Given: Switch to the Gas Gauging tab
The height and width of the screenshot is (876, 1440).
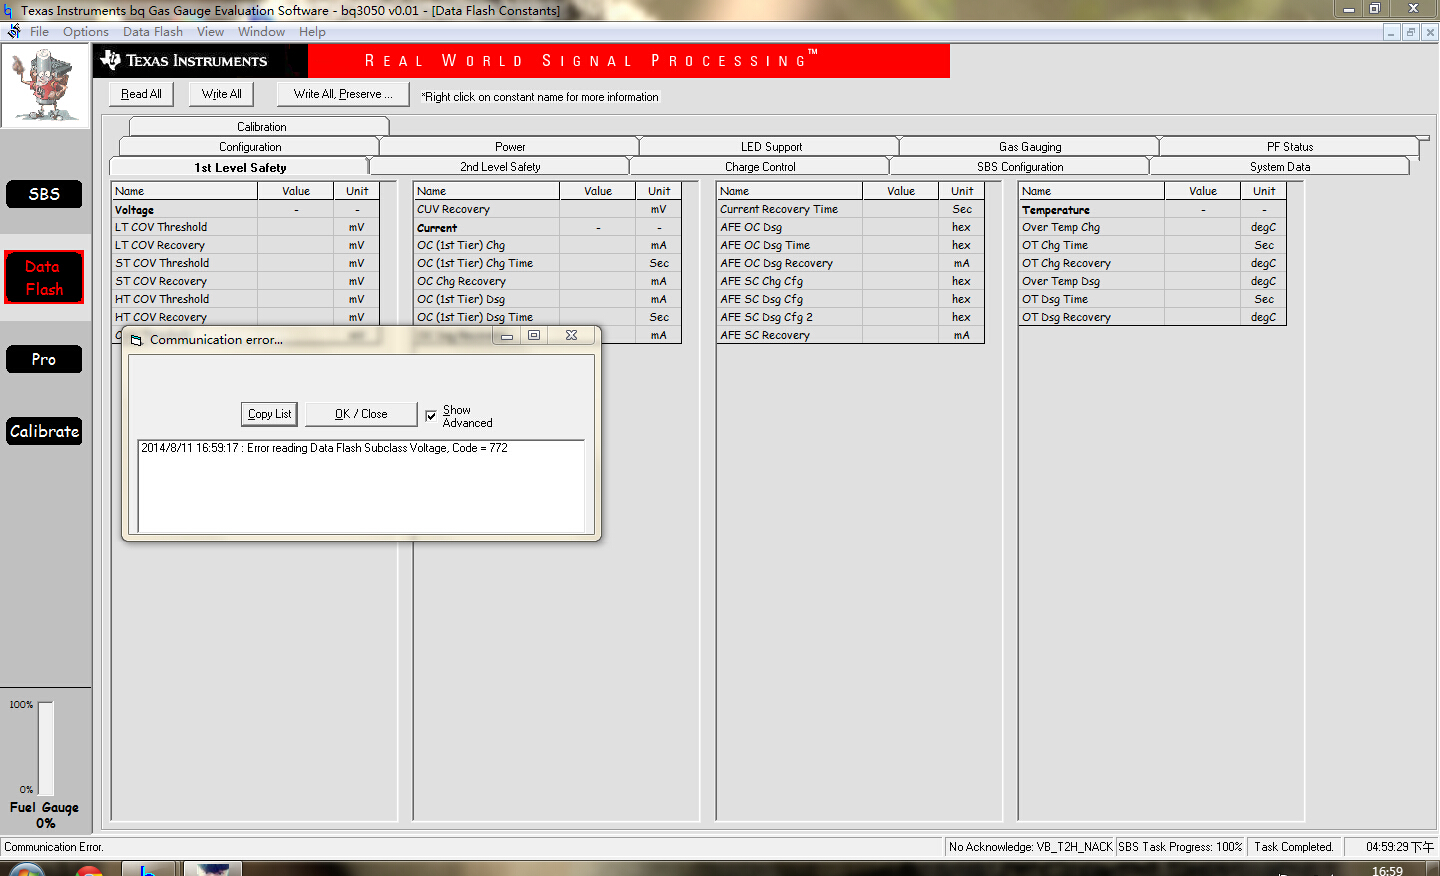Looking at the screenshot, I should [1030, 147].
